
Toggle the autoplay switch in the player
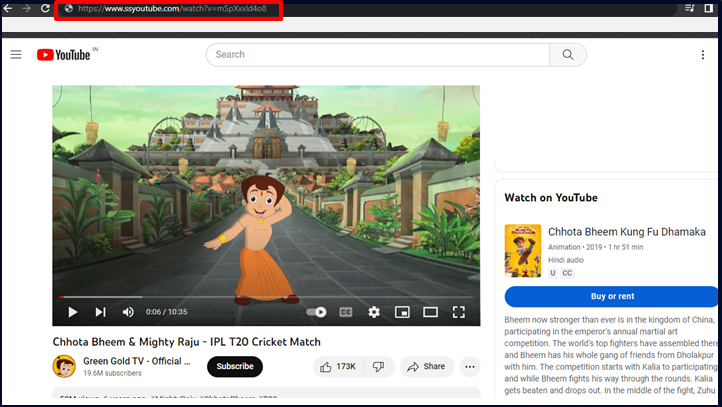coord(316,312)
